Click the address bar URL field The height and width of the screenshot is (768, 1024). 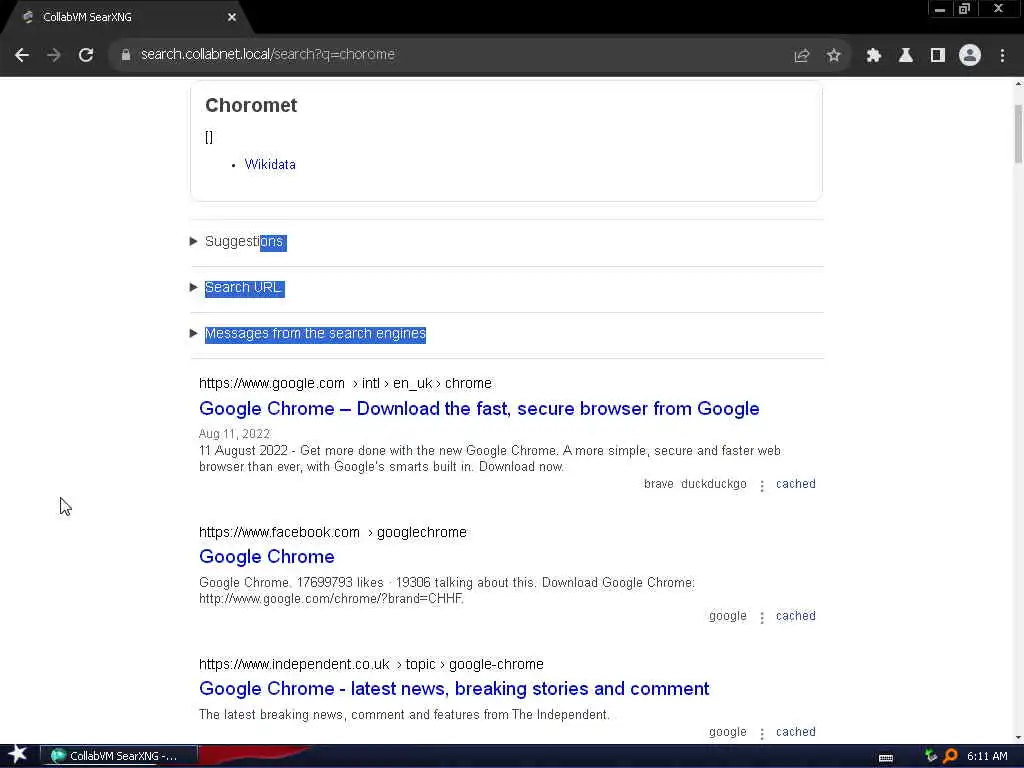click(451, 55)
